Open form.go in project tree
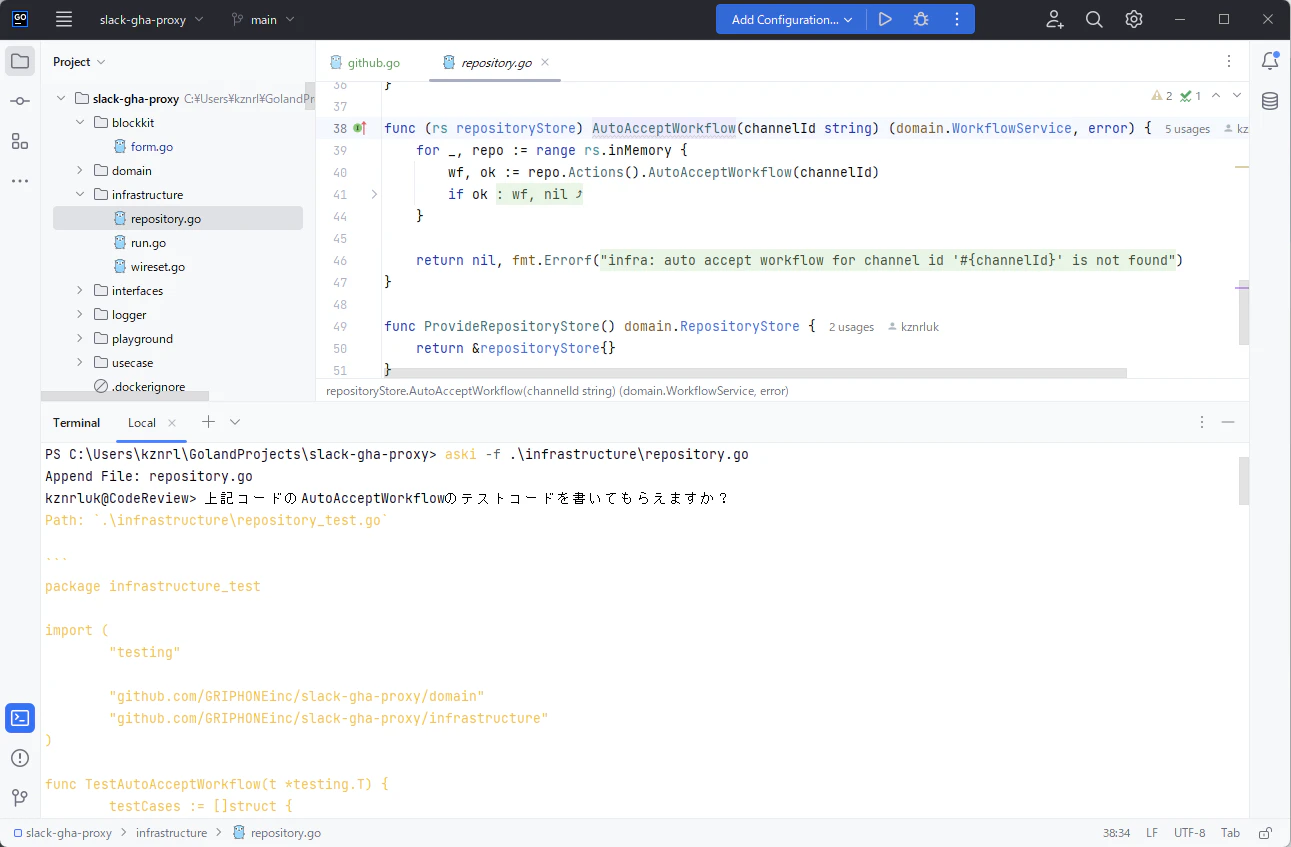 [x=152, y=147]
